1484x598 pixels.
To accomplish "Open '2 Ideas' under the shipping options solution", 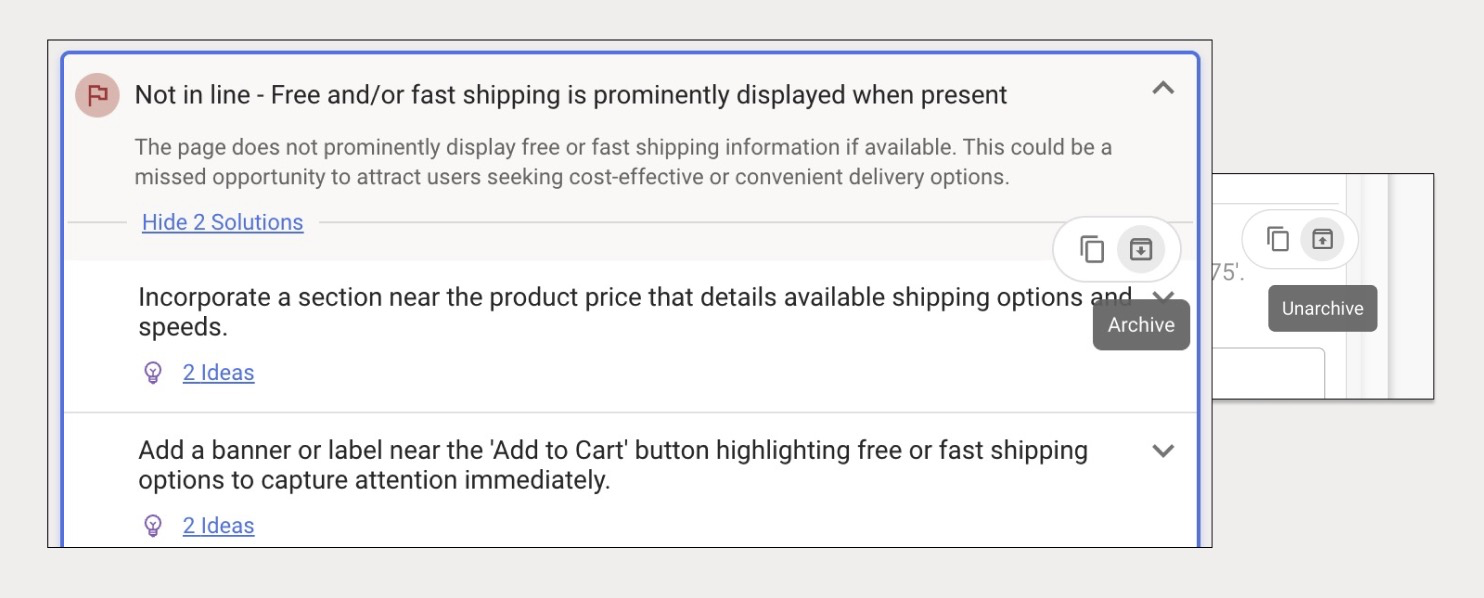I will pyautogui.click(x=218, y=373).
